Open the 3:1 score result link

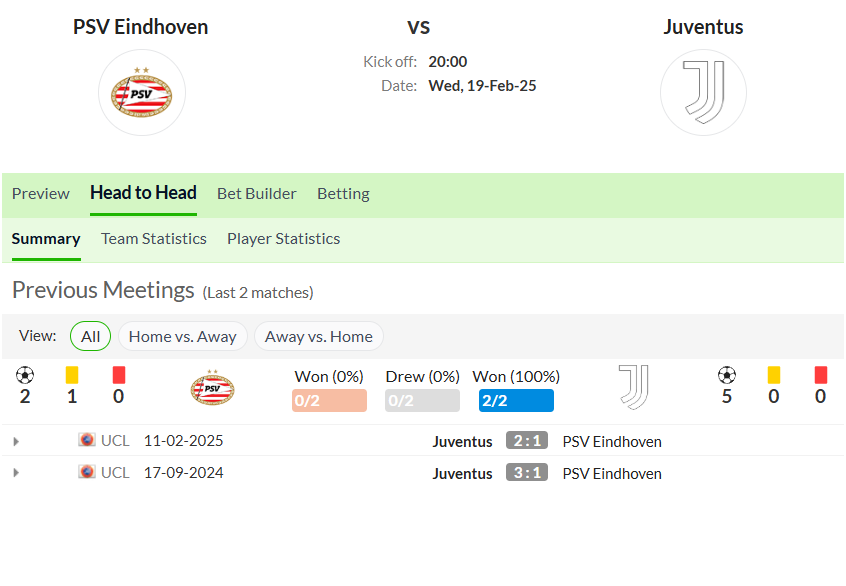(x=527, y=472)
